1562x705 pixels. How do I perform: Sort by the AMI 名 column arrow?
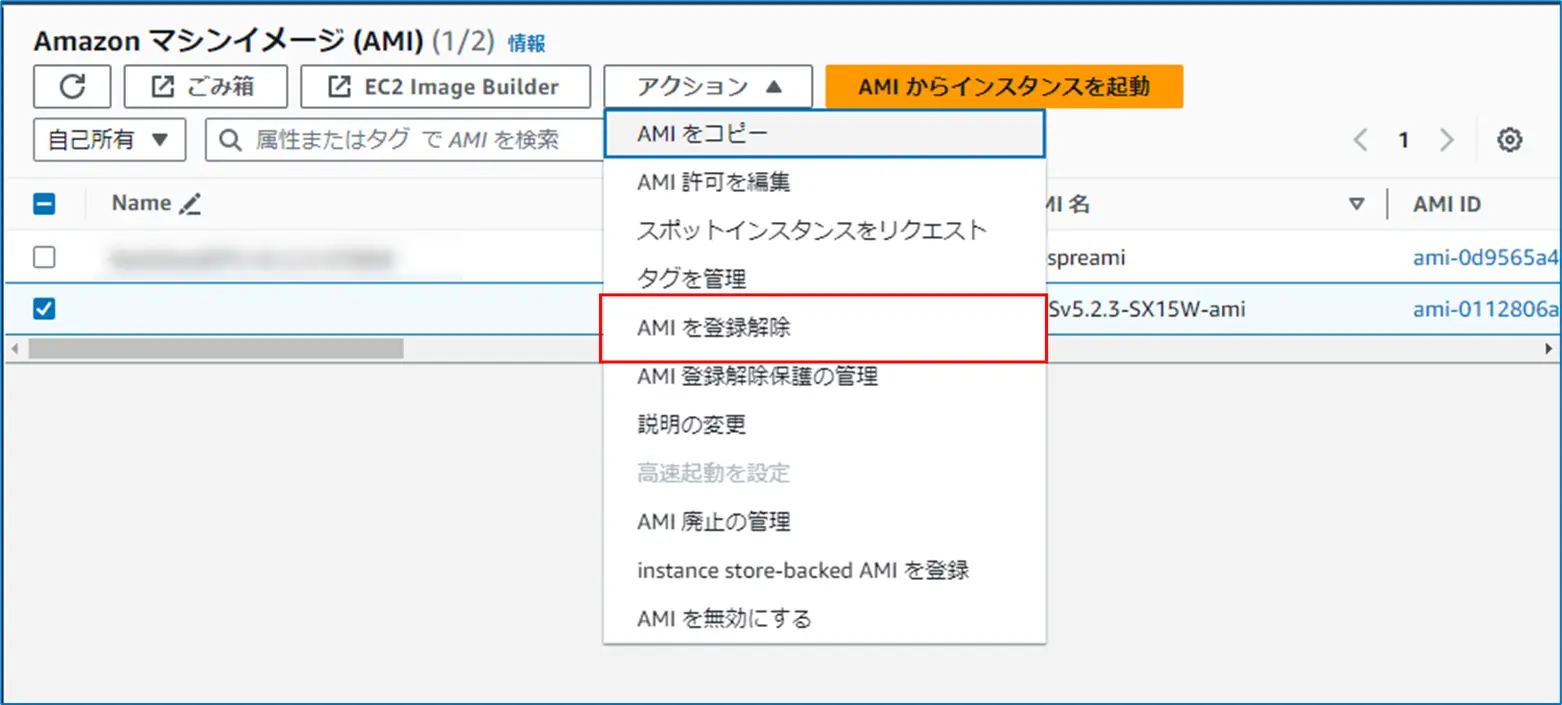tap(1357, 204)
